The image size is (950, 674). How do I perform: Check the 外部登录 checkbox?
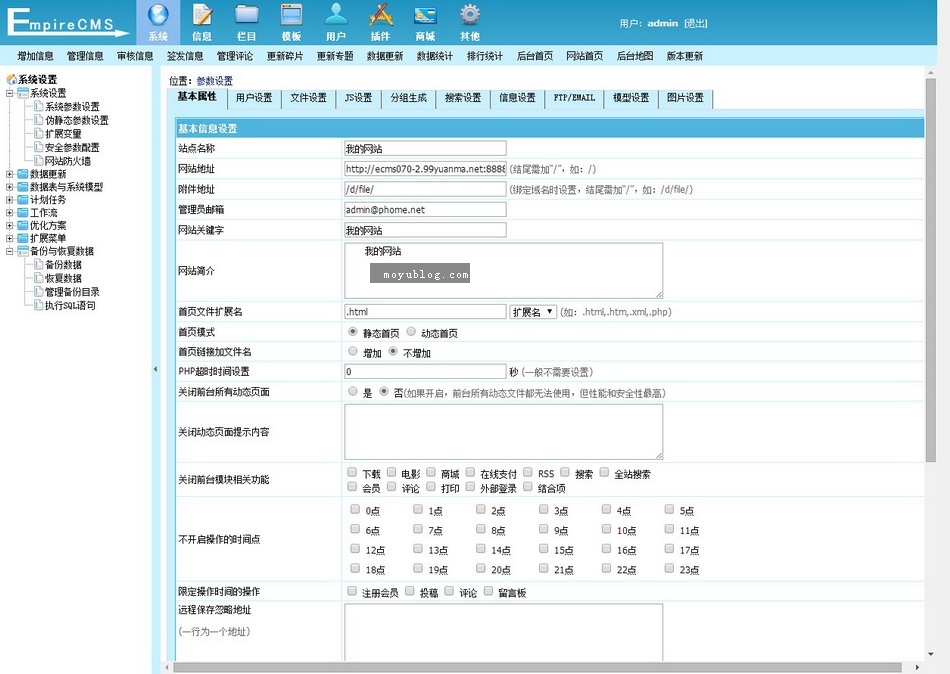point(470,487)
